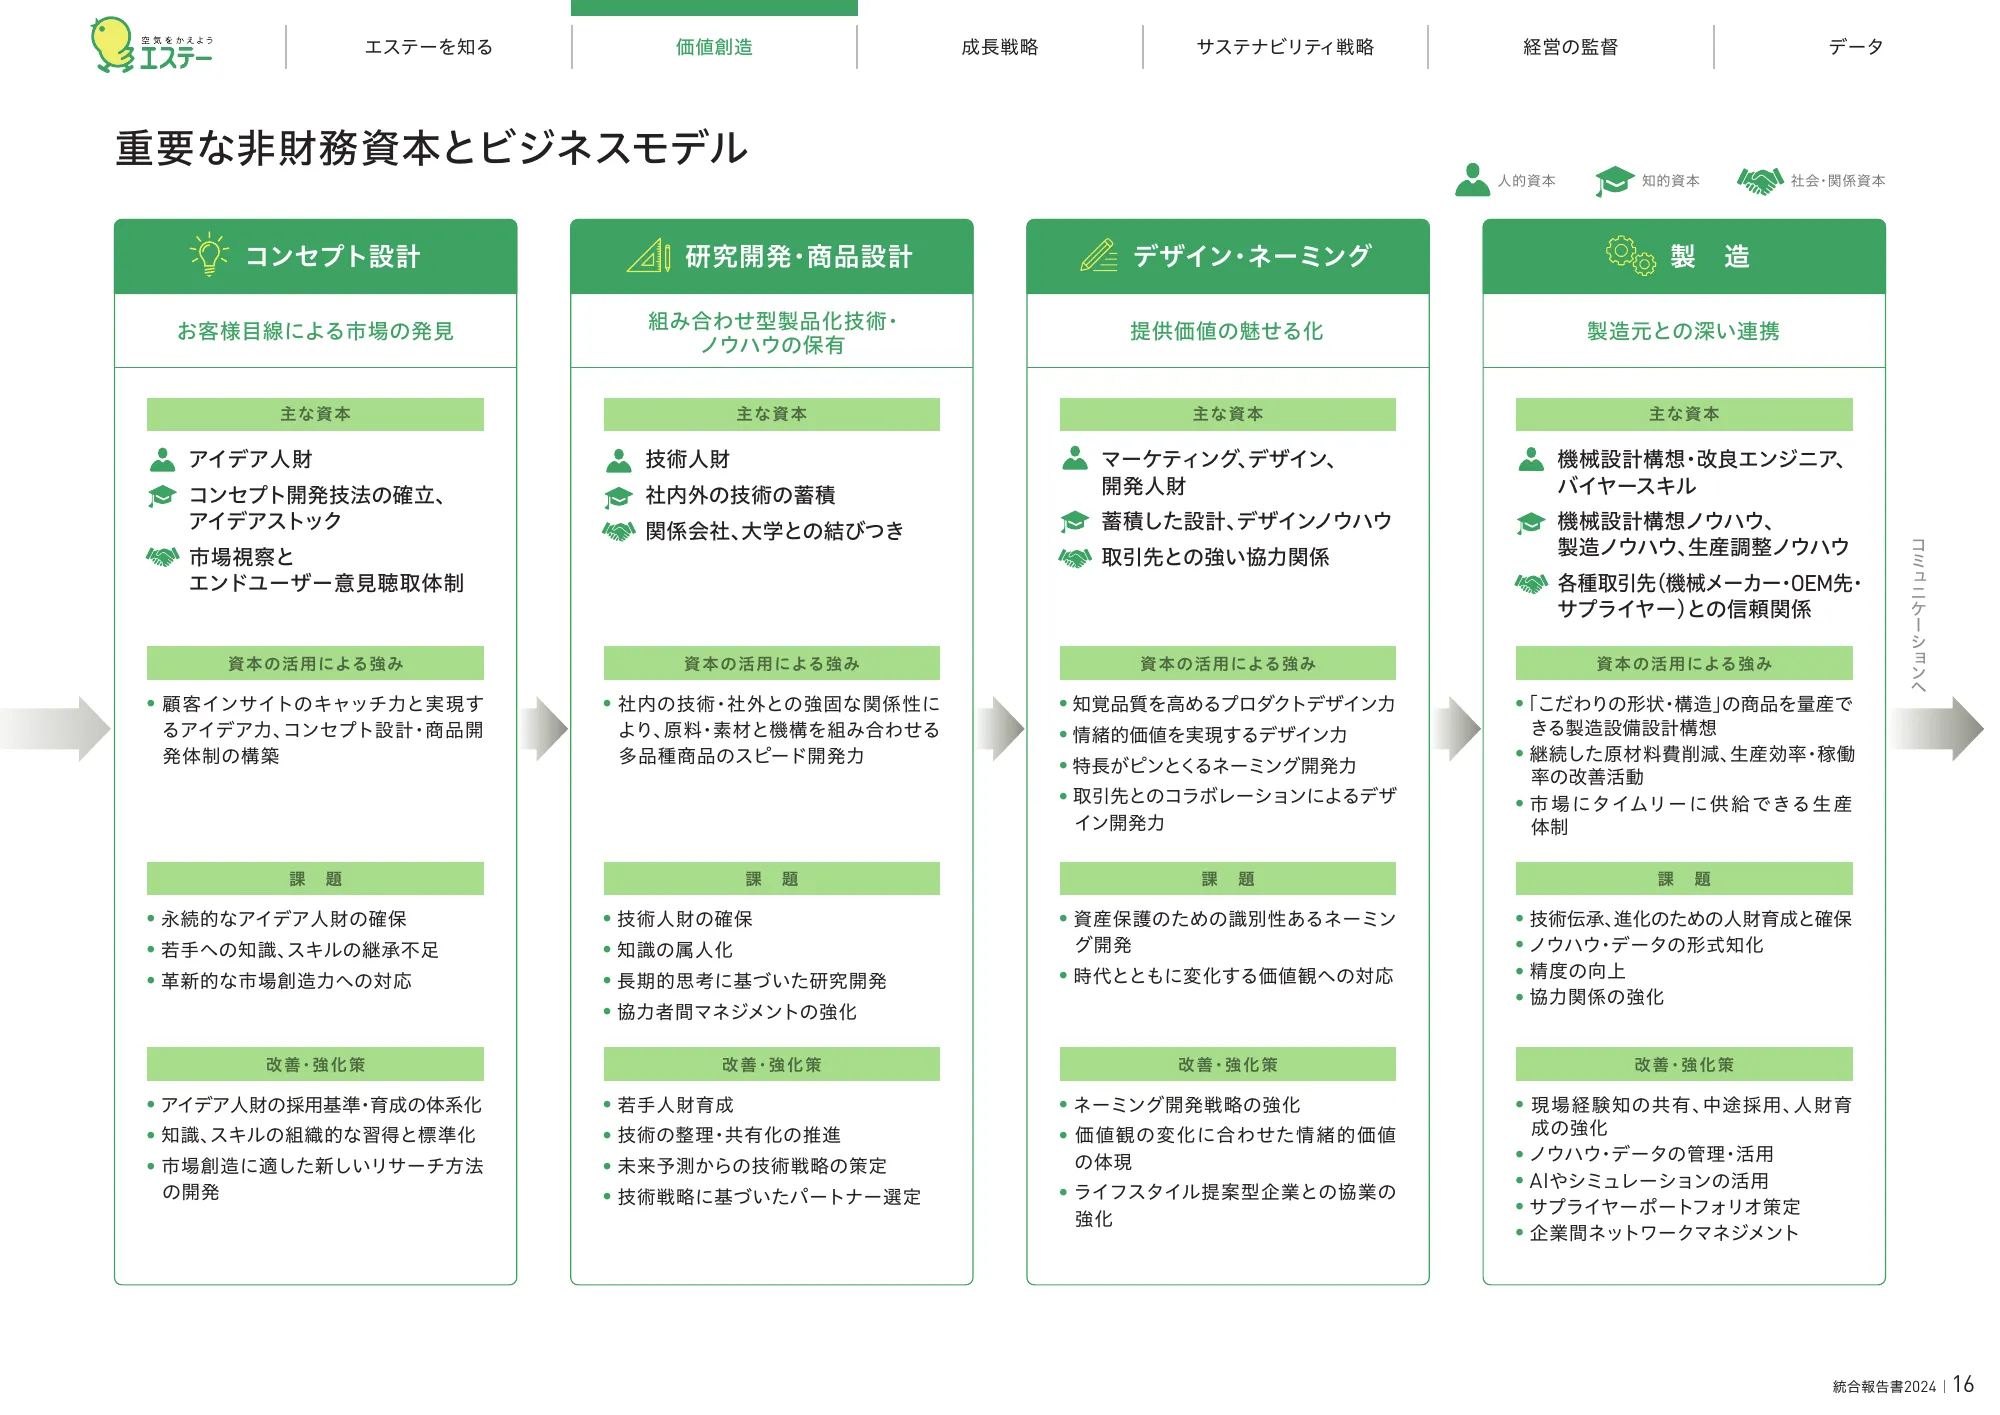This screenshot has width=2000, height=1415.
Task: Click the arrow between デザイン・ネーミング and 製造 columns
Action: pyautogui.click(x=1458, y=729)
